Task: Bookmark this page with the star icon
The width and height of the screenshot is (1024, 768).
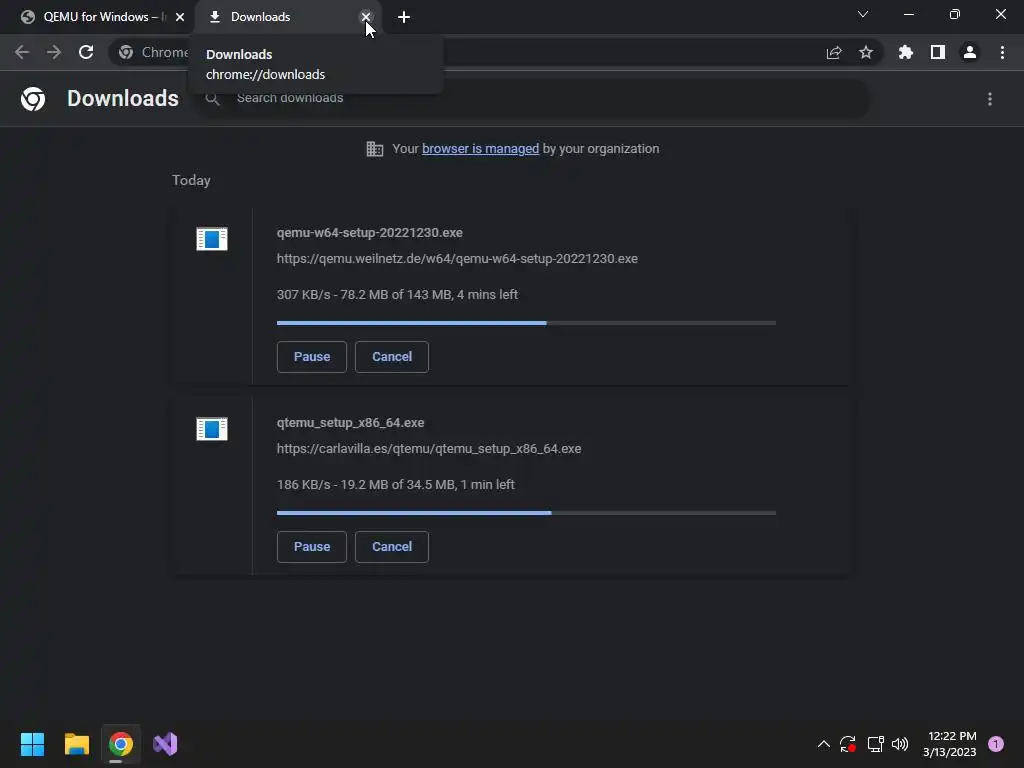Action: tap(866, 52)
